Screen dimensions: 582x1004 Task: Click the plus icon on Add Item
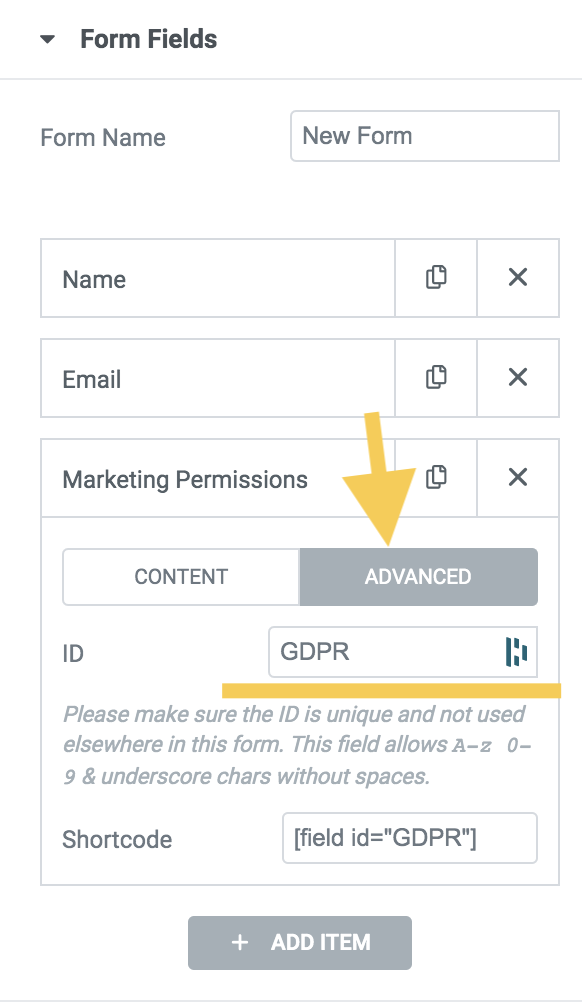pyautogui.click(x=239, y=943)
